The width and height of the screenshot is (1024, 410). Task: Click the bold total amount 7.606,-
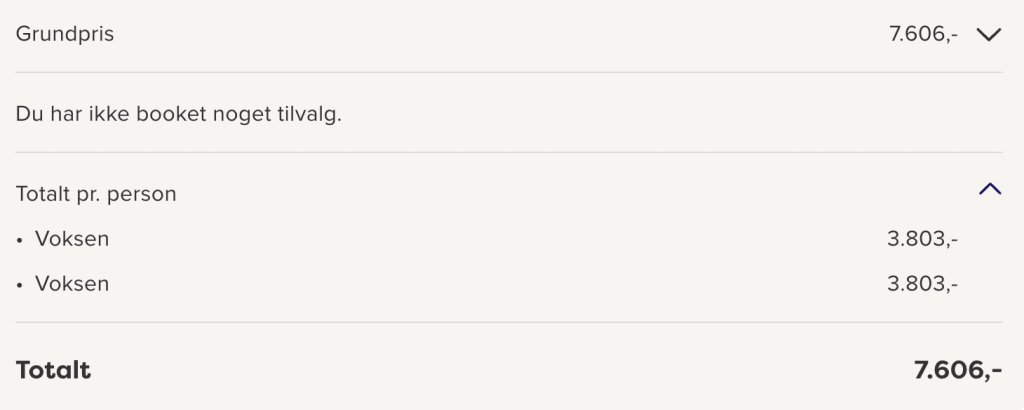(x=957, y=370)
